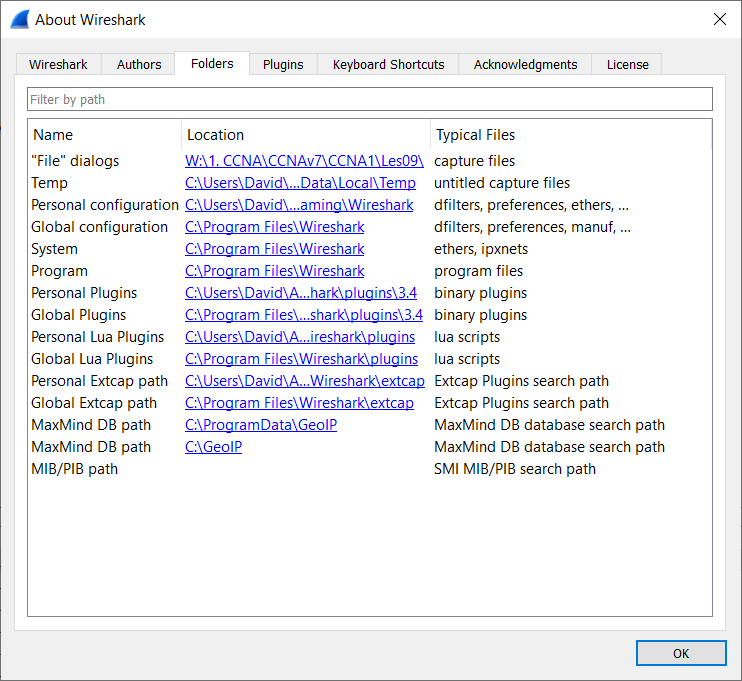Open the Personal Extcap path link
Image resolution: width=742 pixels, height=681 pixels.
305,381
